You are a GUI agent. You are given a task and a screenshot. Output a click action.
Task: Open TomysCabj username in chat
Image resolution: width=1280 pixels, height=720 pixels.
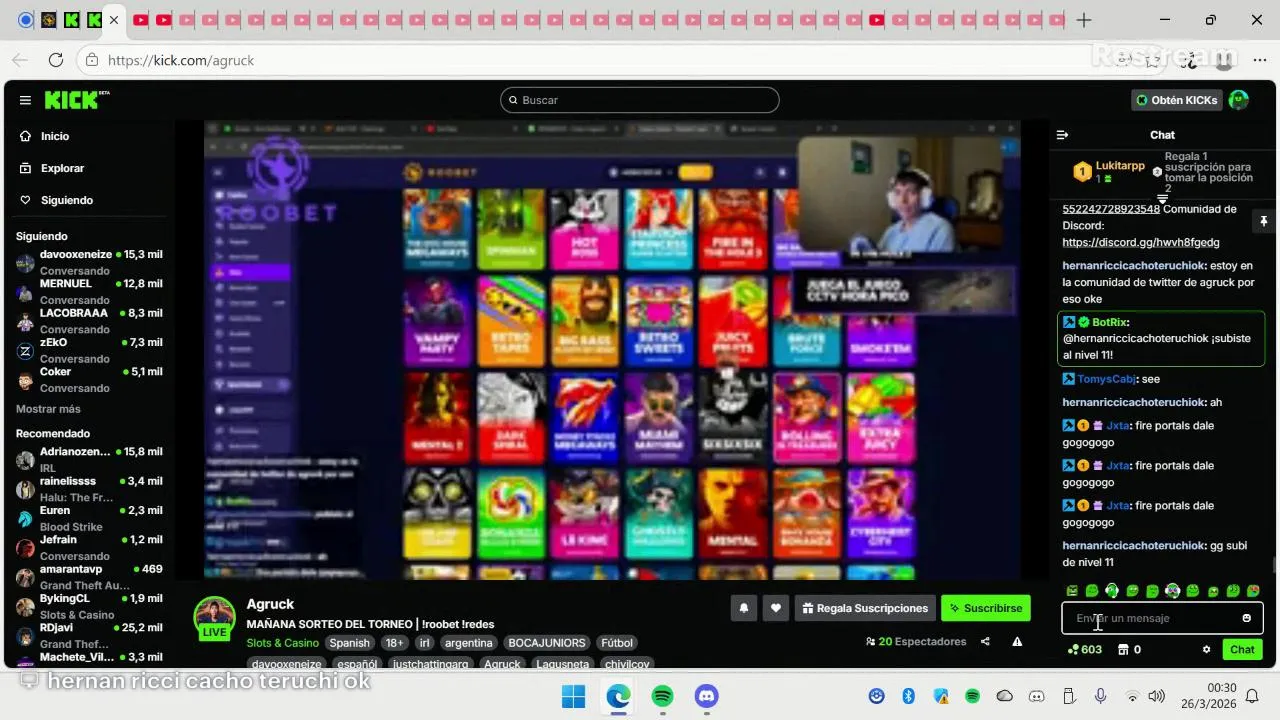point(1106,379)
